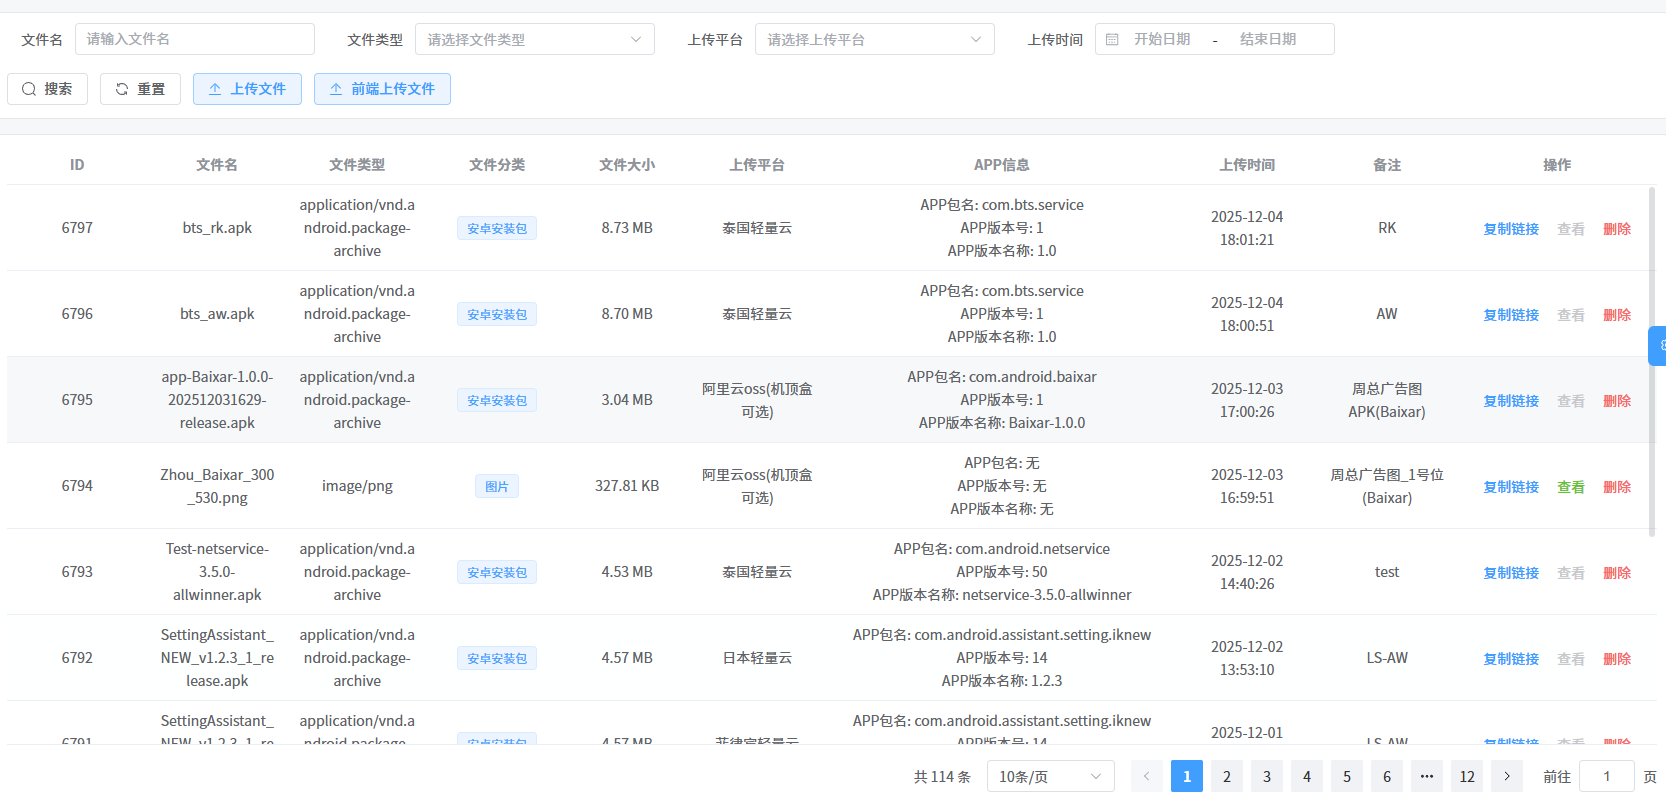
Task: Click the 327.81 KB size cell
Action: pyautogui.click(x=627, y=486)
